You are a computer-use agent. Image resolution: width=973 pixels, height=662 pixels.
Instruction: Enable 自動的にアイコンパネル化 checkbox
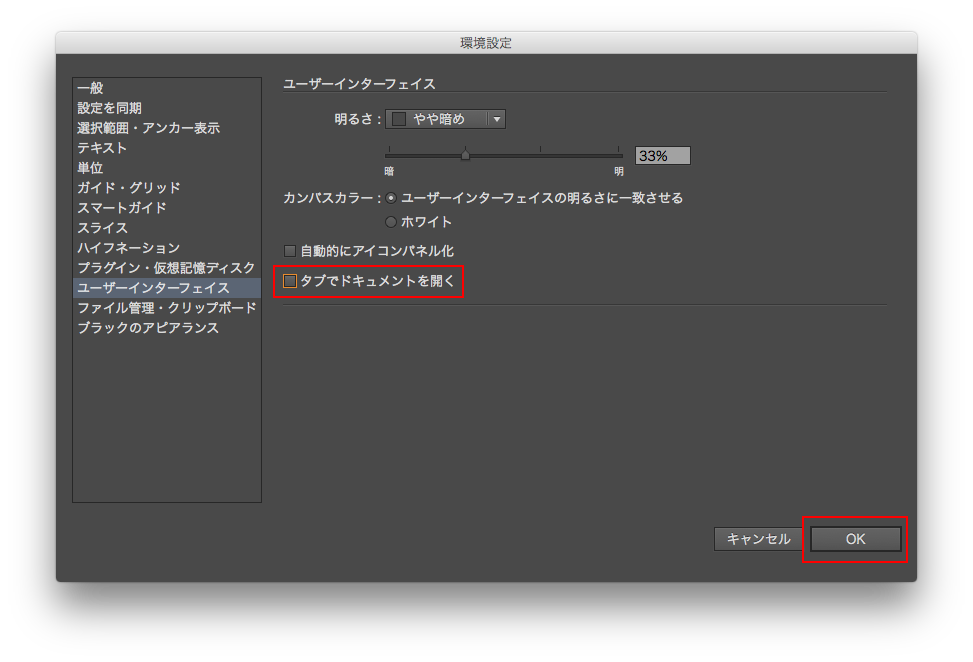tap(290, 251)
